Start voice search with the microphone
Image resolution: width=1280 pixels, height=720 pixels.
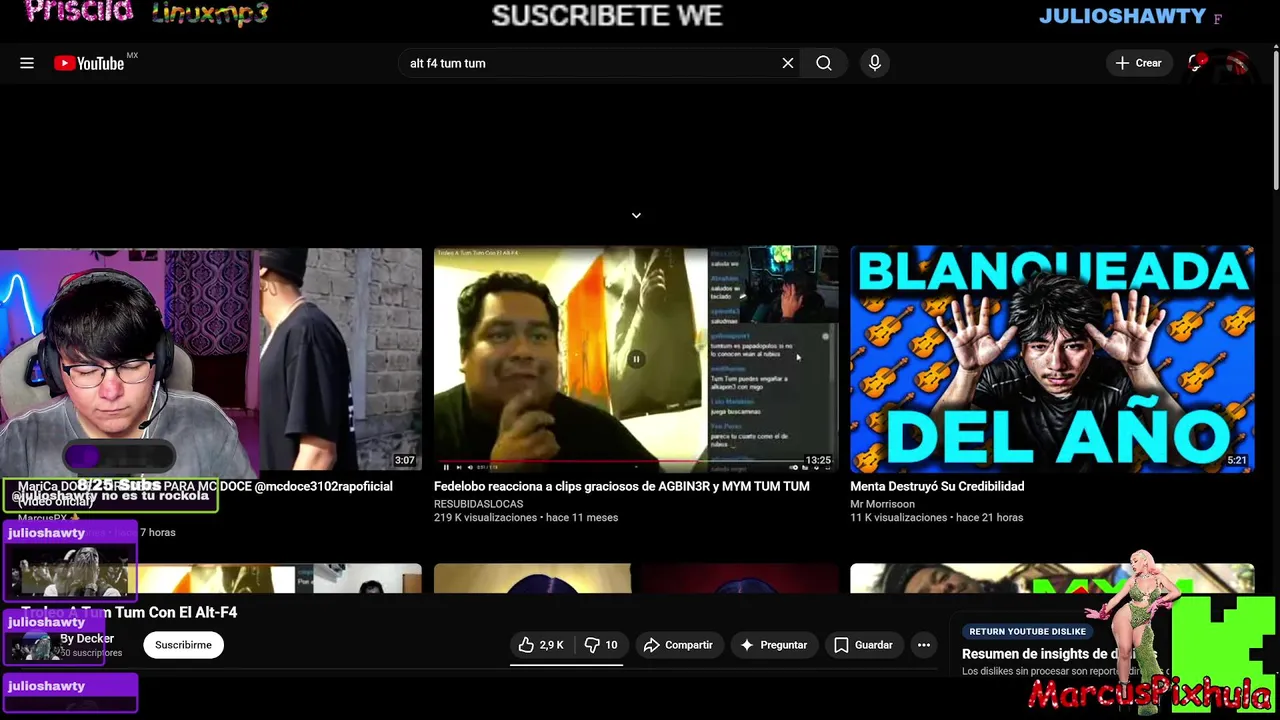(875, 63)
